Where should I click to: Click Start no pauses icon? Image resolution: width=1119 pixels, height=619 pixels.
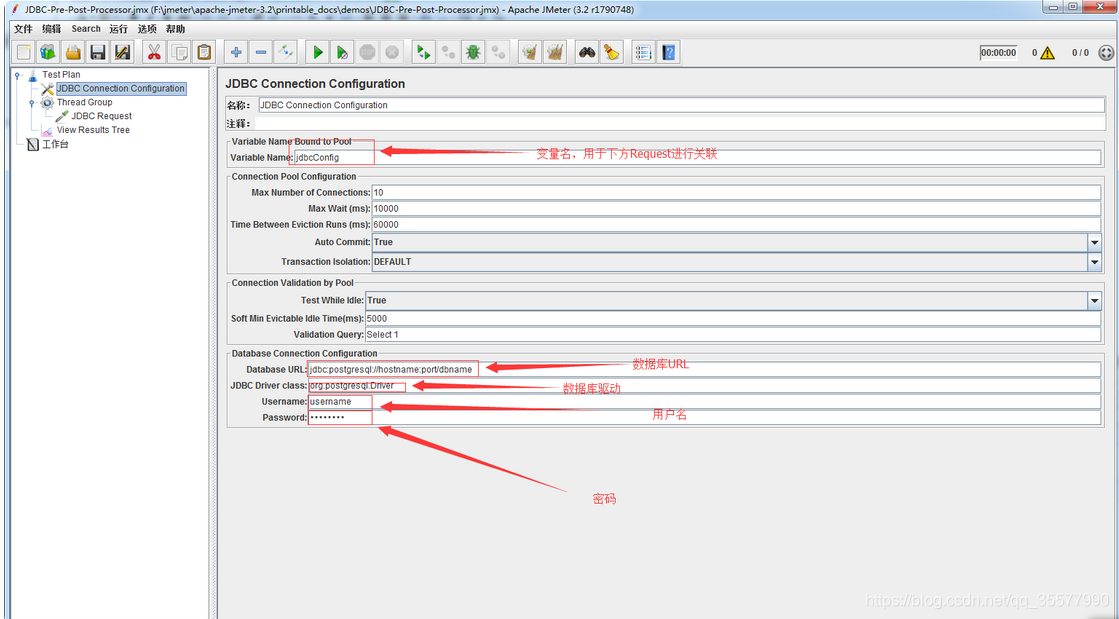click(343, 52)
